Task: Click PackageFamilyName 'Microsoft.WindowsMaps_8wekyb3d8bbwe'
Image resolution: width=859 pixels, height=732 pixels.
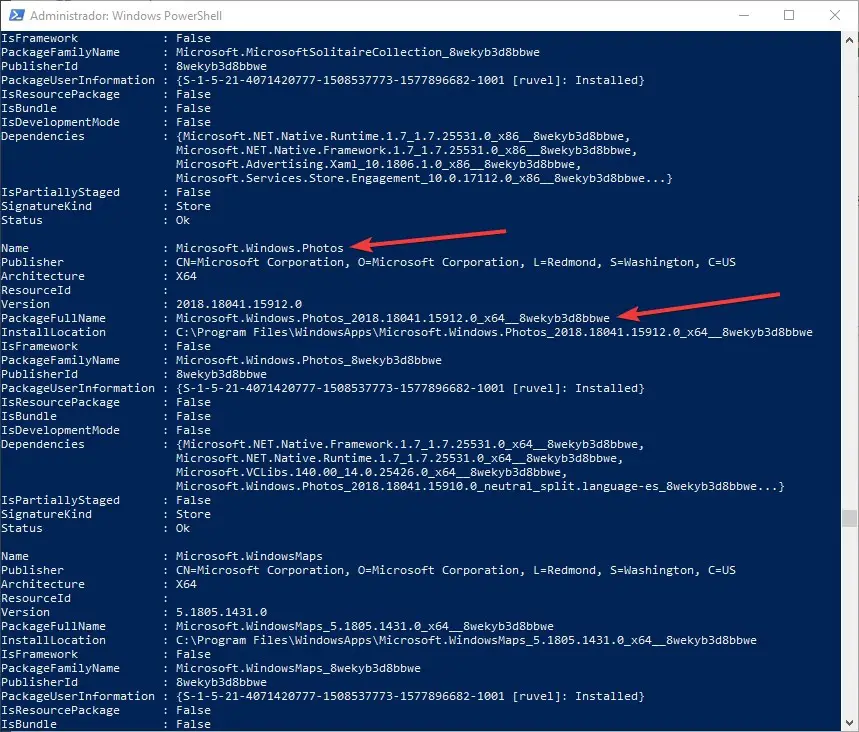Action: [298, 668]
